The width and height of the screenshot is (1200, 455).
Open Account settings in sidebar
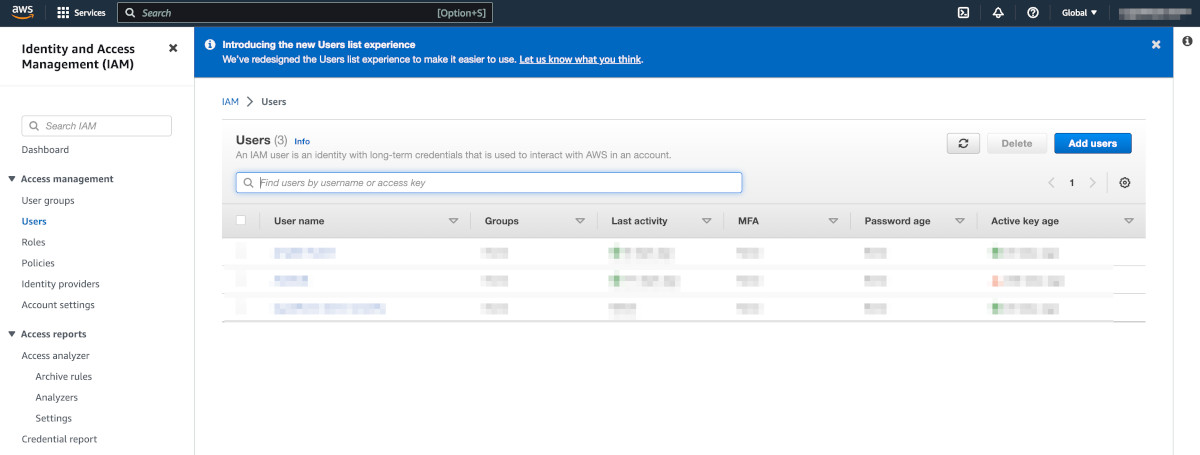pyautogui.click(x=58, y=305)
